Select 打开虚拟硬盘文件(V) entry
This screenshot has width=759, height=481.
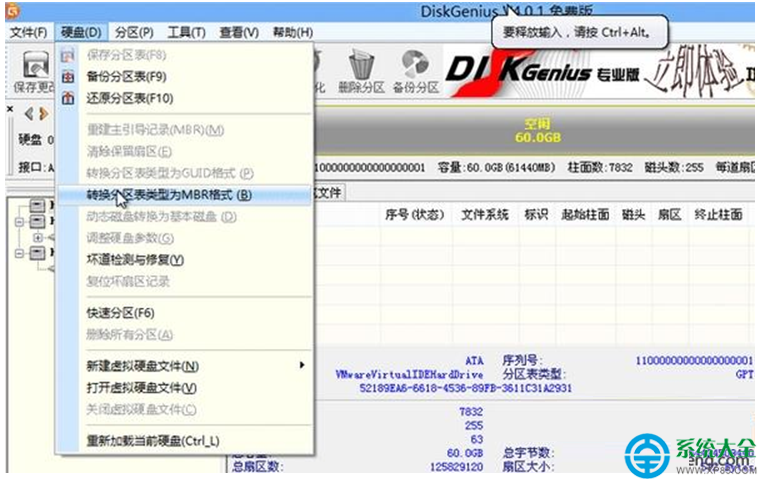point(141,388)
